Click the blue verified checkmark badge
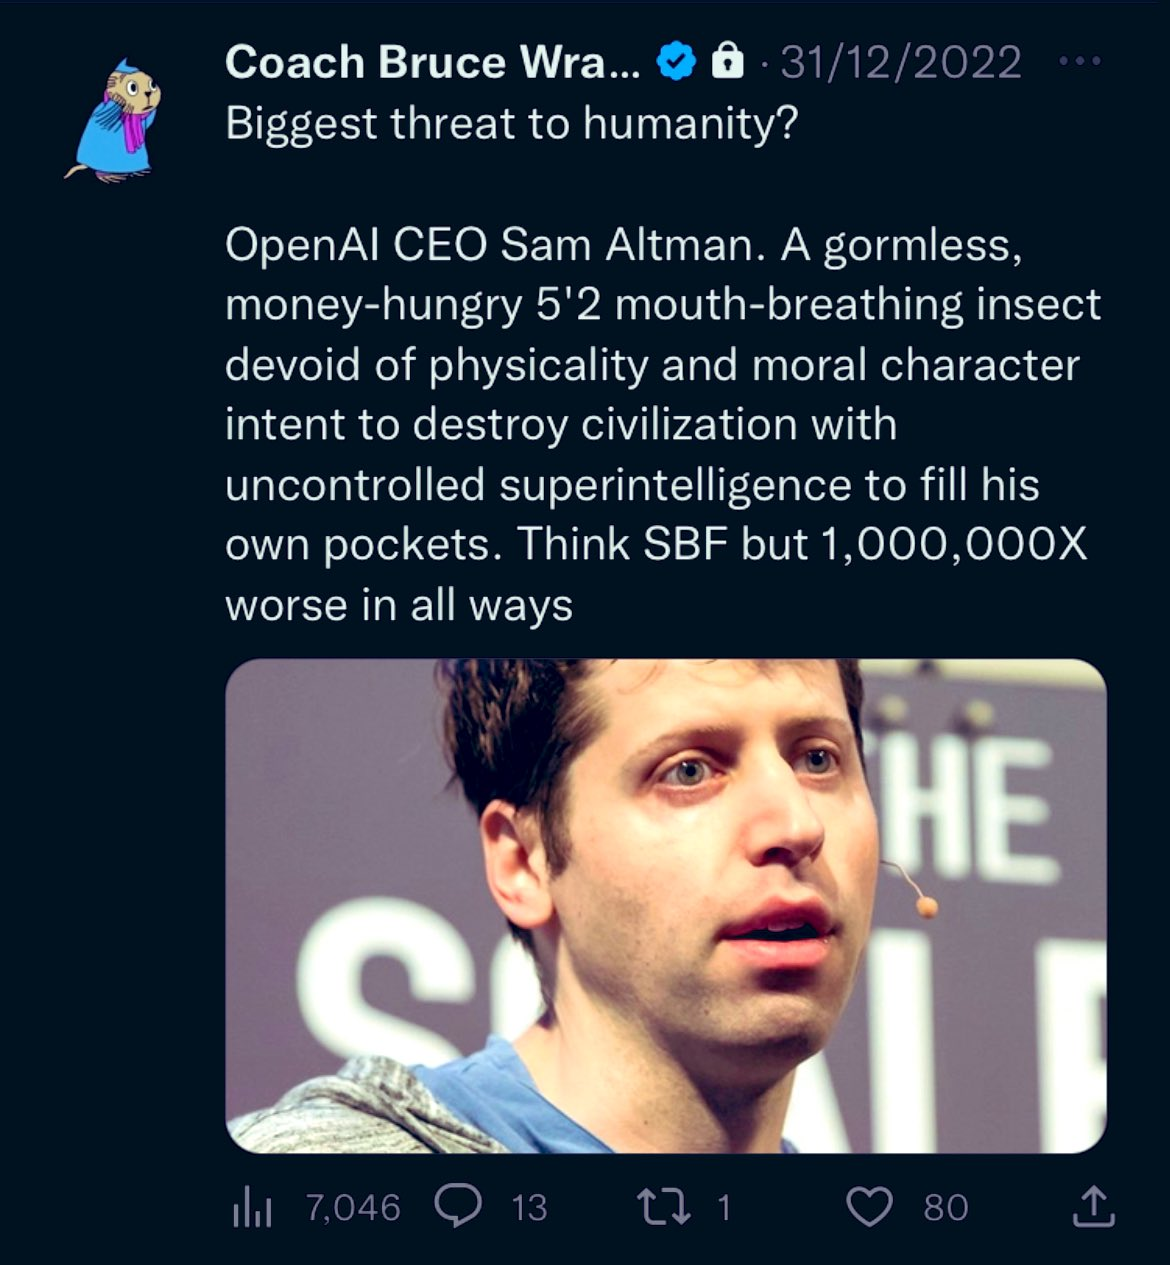This screenshot has height=1265, width=1170. pyautogui.click(x=675, y=62)
